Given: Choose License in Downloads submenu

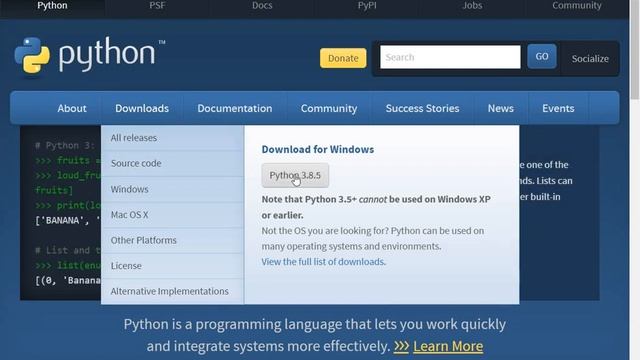Looking at the screenshot, I should pos(173,266).
